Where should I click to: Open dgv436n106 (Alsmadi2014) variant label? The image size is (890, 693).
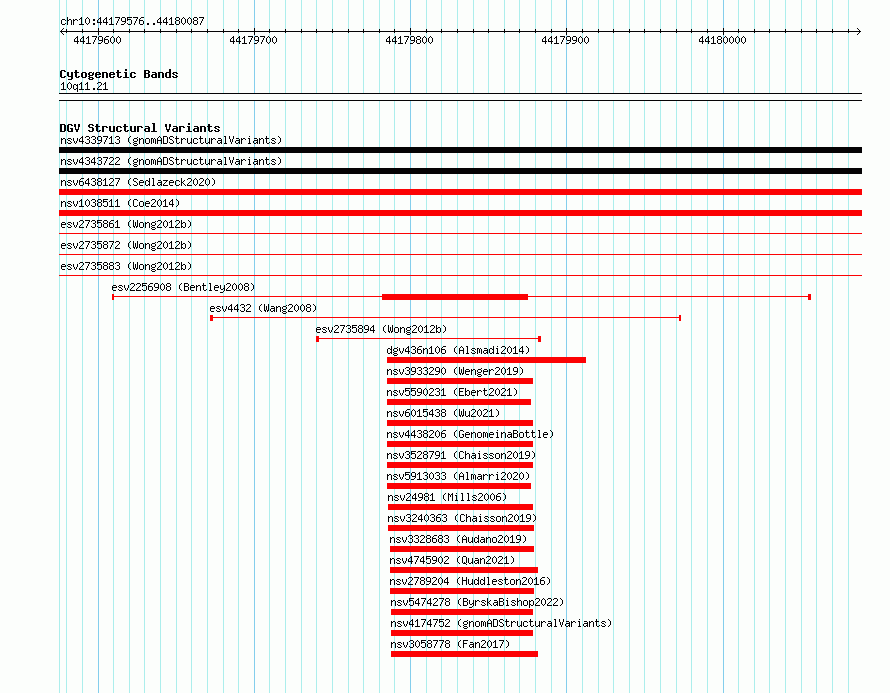point(458,350)
